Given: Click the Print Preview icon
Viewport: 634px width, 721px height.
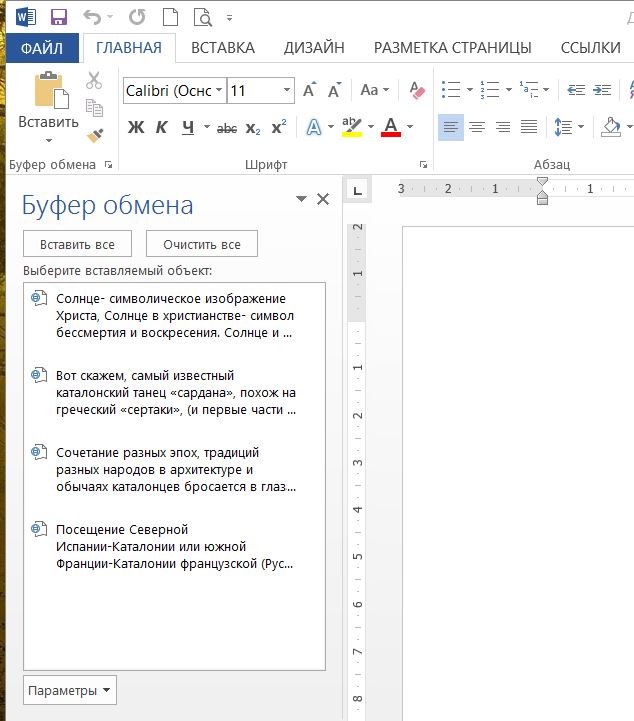Looking at the screenshot, I should [x=203, y=16].
